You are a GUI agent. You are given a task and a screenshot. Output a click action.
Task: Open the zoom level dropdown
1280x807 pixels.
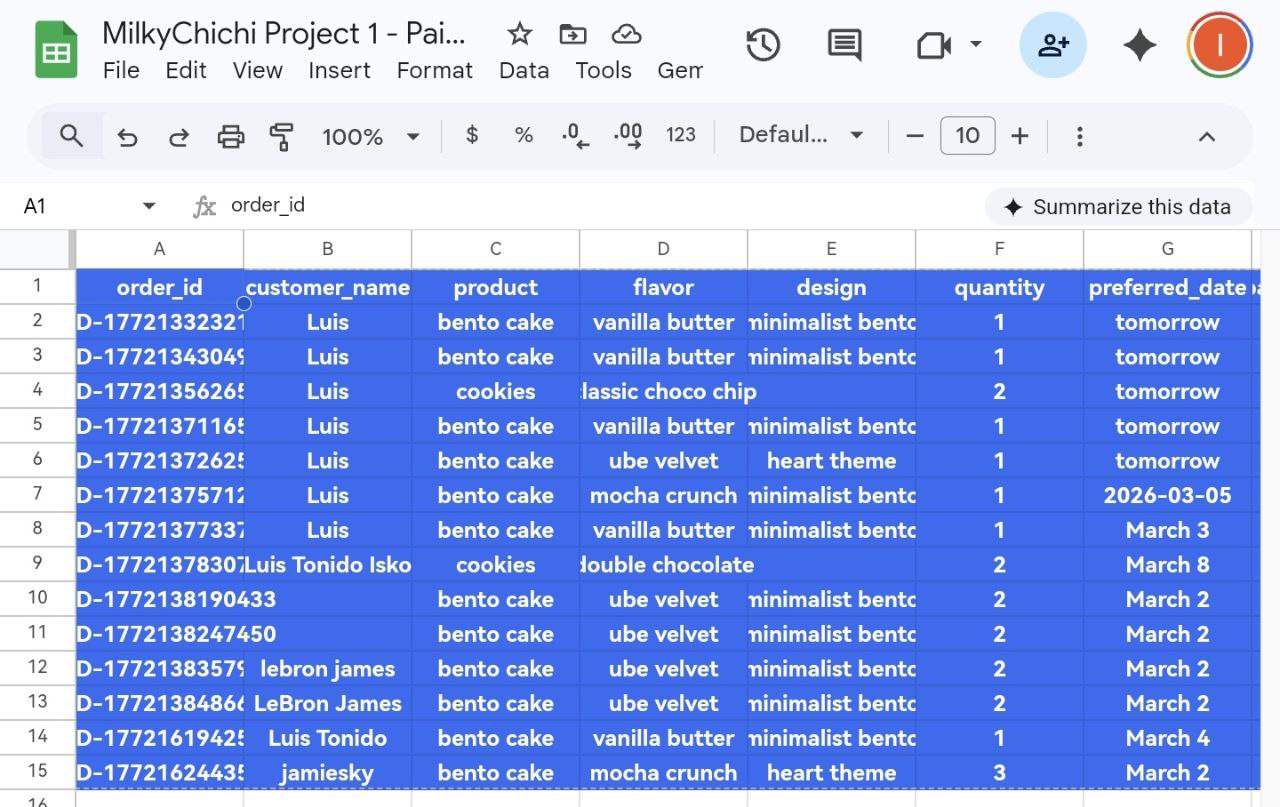(x=371, y=135)
